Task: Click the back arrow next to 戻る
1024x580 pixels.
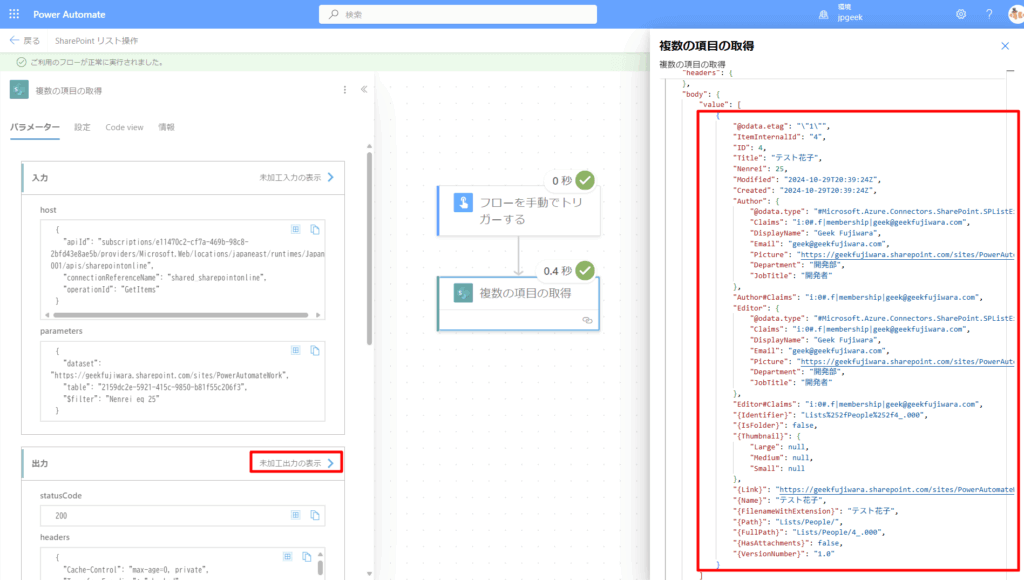Action: [x=14, y=40]
